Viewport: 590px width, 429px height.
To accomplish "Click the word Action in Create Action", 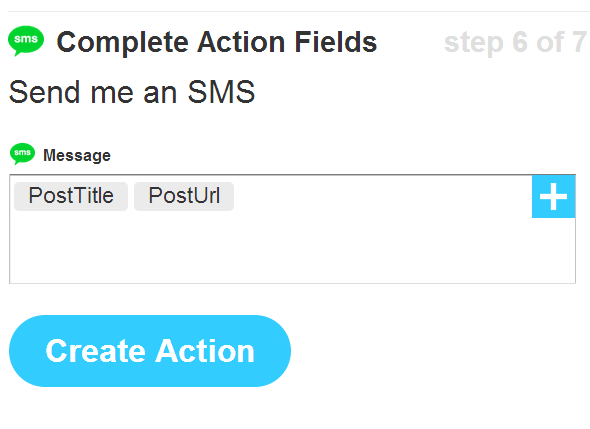I will tap(205, 351).
